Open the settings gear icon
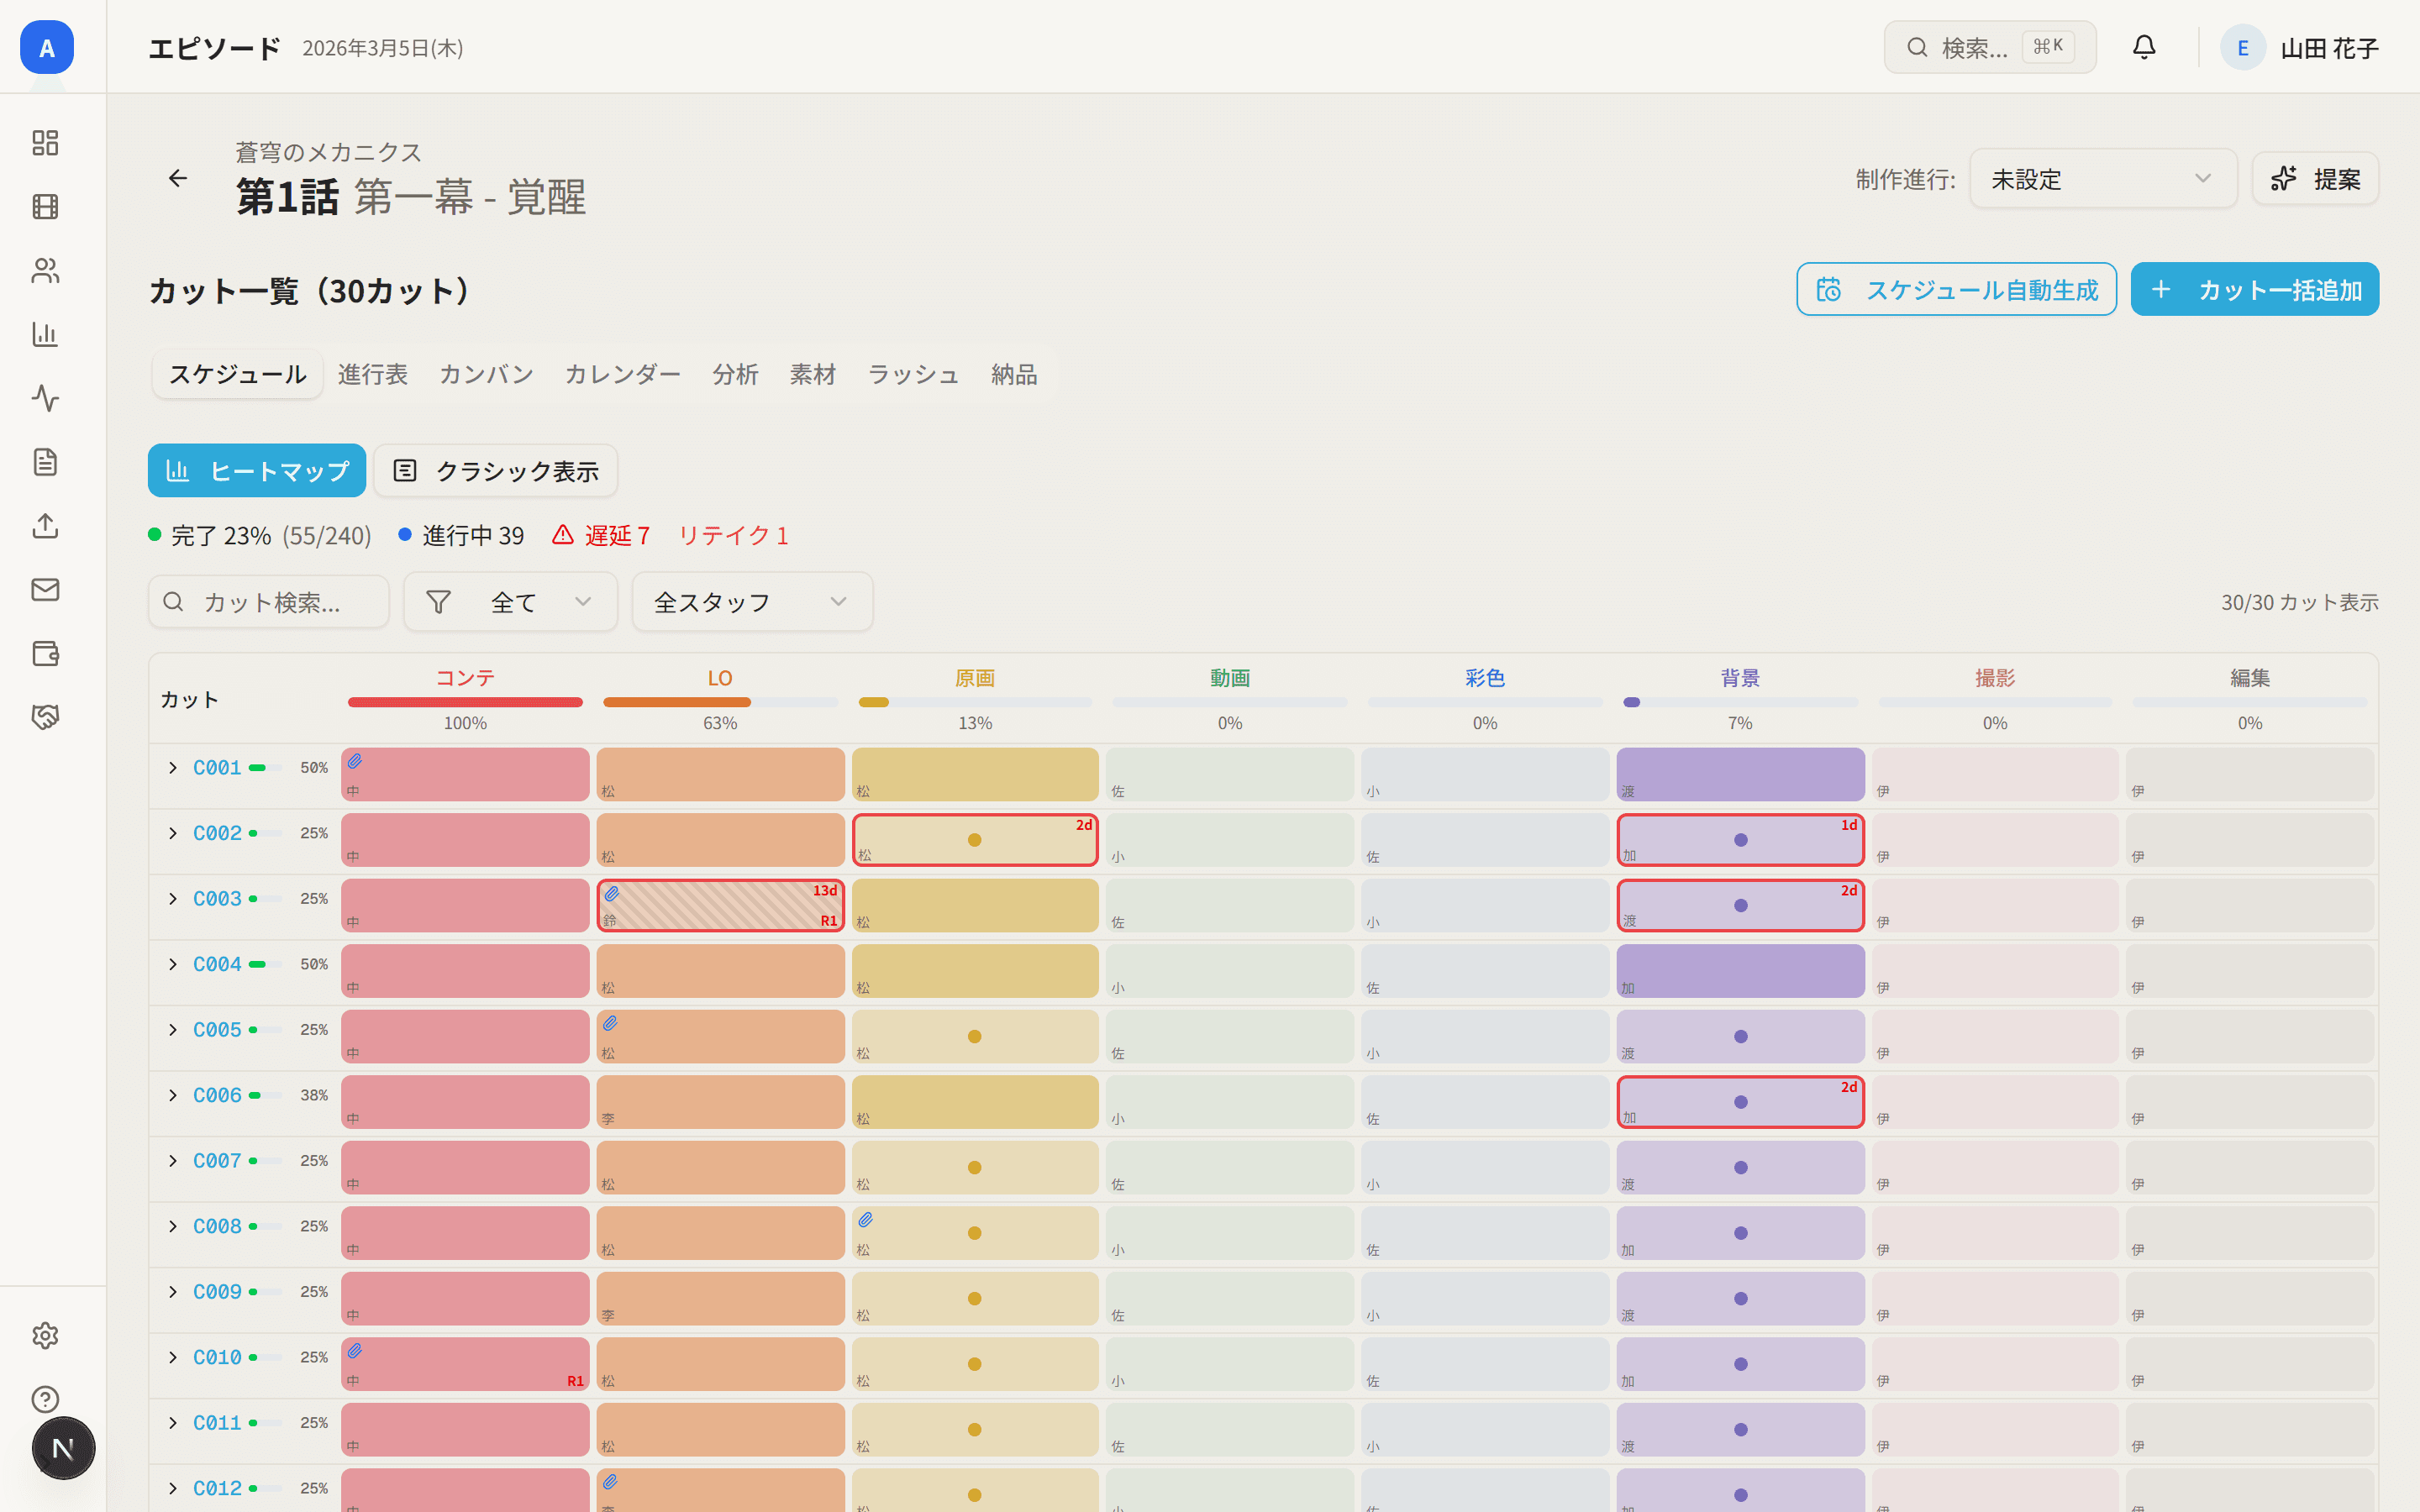 tap(45, 1335)
